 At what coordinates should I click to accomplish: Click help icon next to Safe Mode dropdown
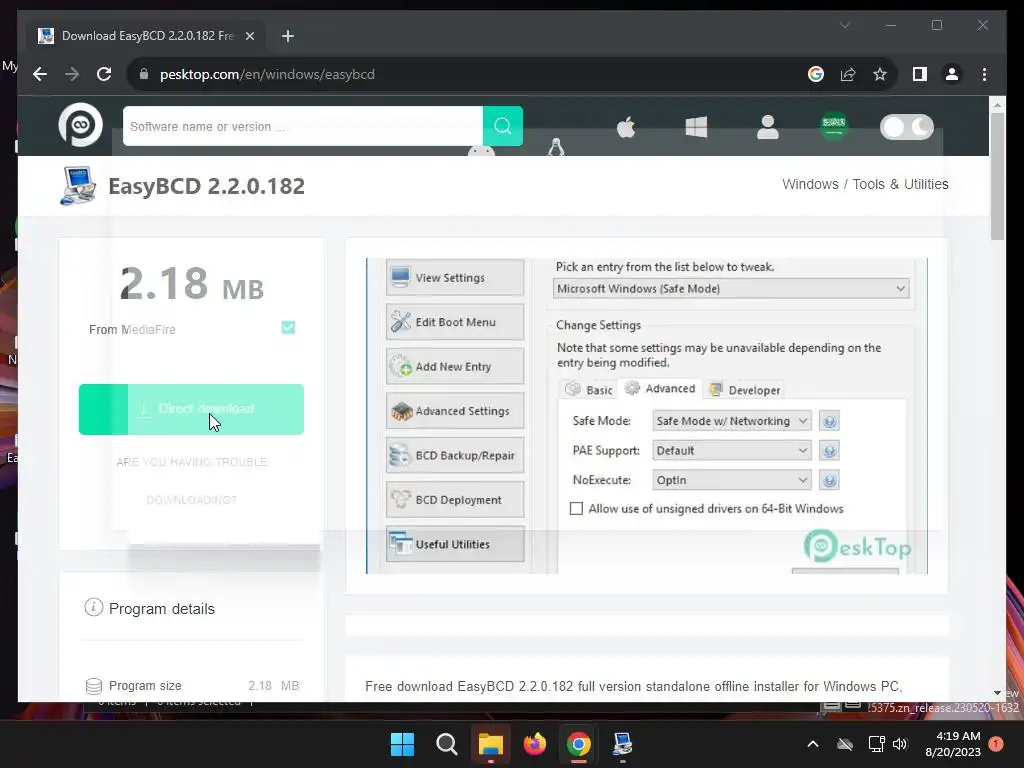[x=829, y=421]
